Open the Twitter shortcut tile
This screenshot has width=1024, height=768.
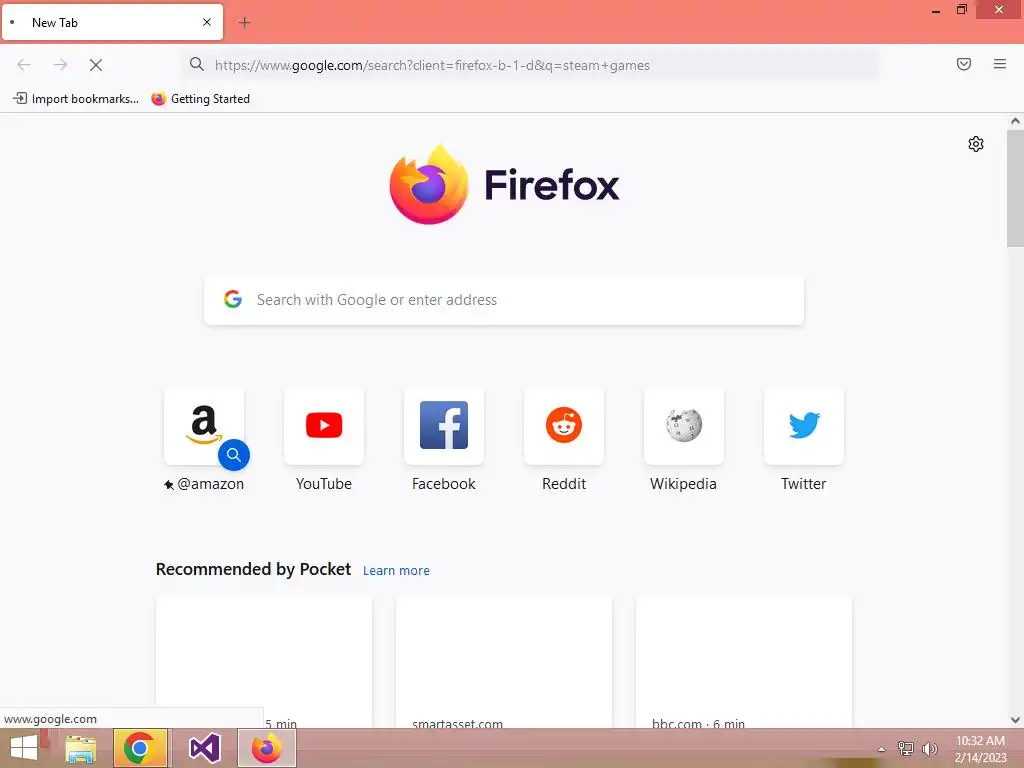click(804, 426)
